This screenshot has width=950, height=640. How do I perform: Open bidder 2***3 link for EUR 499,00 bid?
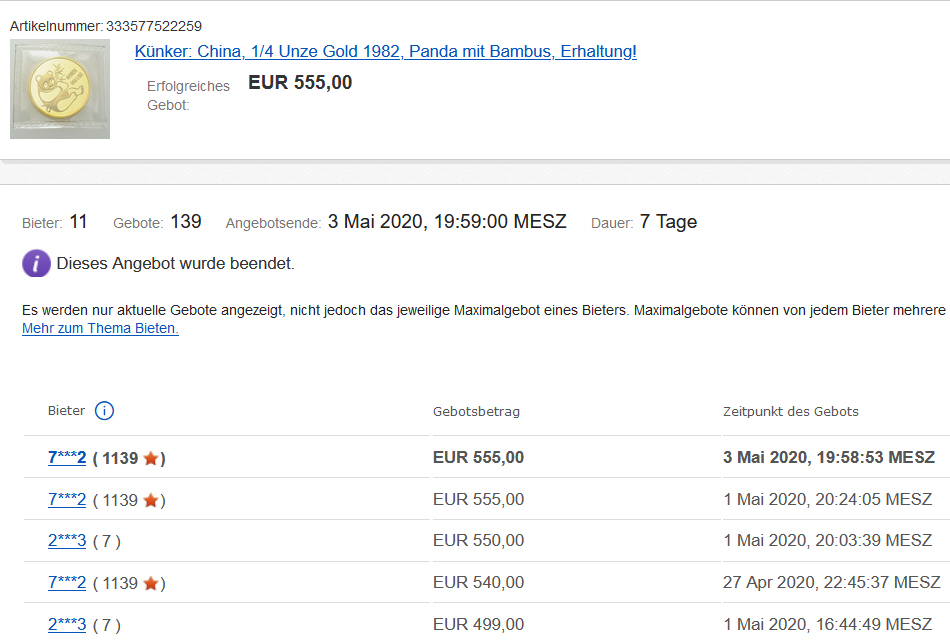(67, 625)
